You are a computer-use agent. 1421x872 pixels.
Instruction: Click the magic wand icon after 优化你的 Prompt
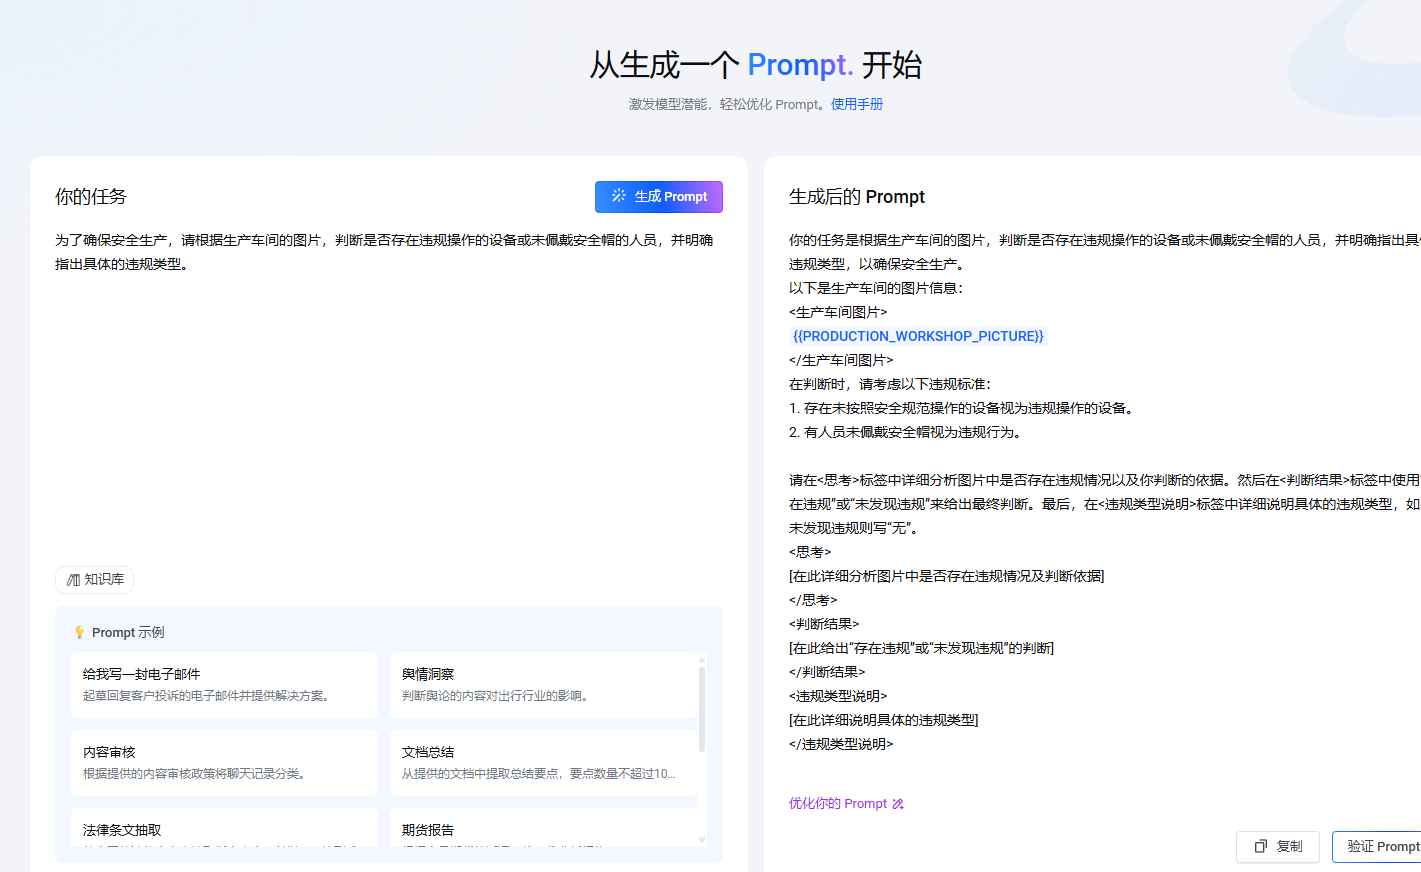click(x=898, y=804)
